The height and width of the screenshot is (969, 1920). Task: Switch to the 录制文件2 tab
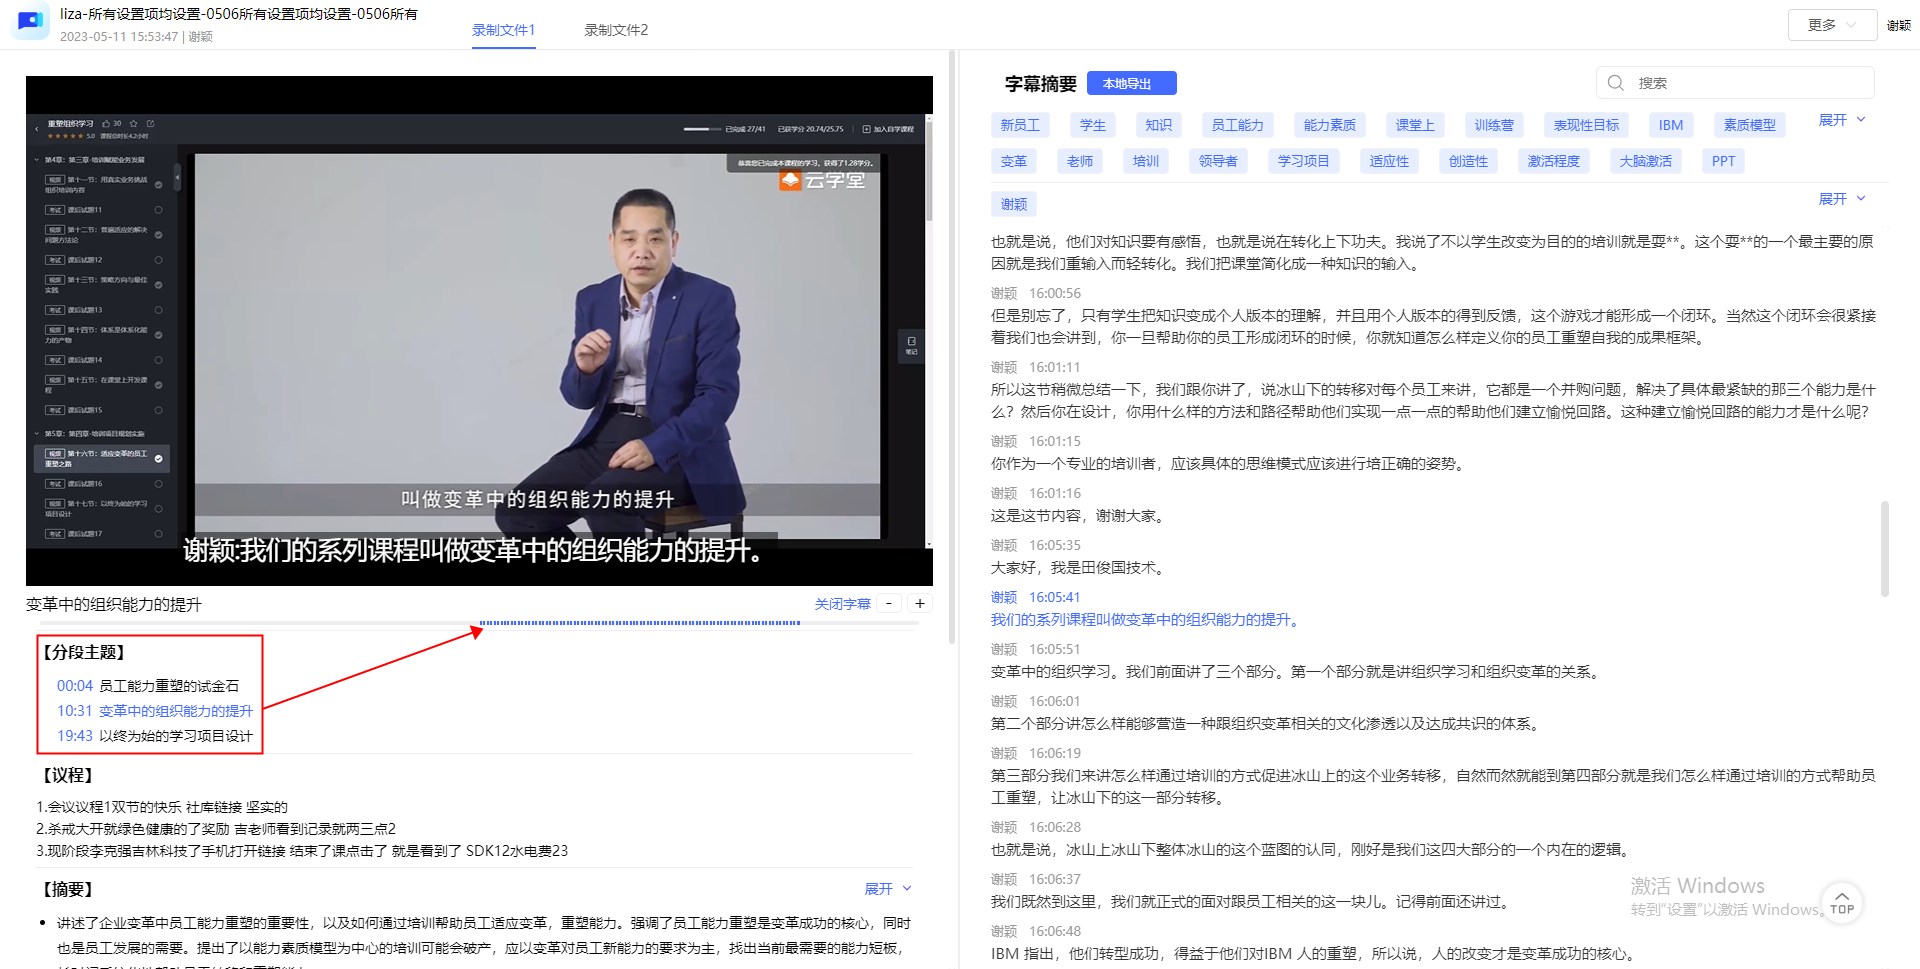coord(616,30)
